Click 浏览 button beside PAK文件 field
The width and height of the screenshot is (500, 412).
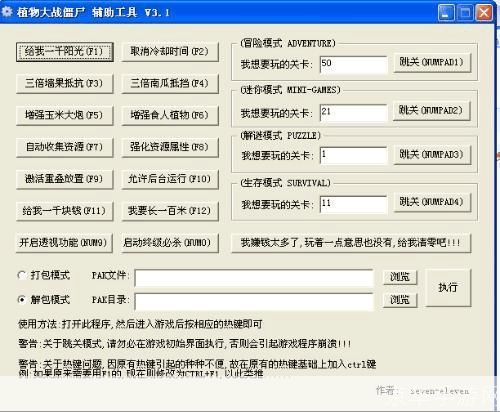(x=400, y=277)
